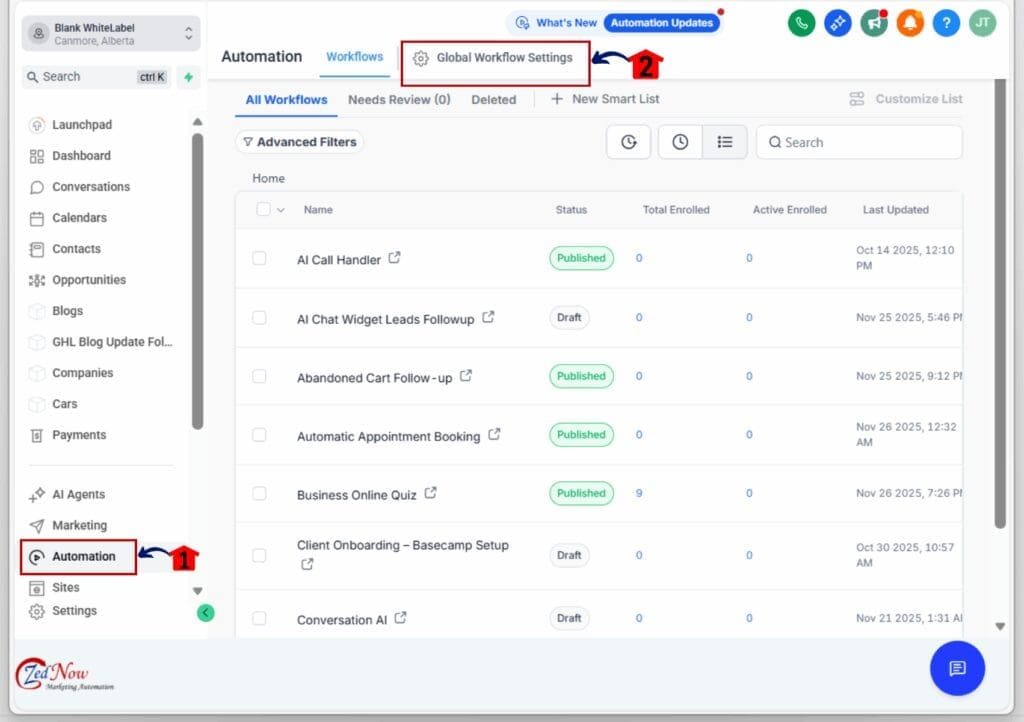The width and height of the screenshot is (1024, 722).
Task: Click the sidebar scrollbar down arrow
Action: coord(197,591)
